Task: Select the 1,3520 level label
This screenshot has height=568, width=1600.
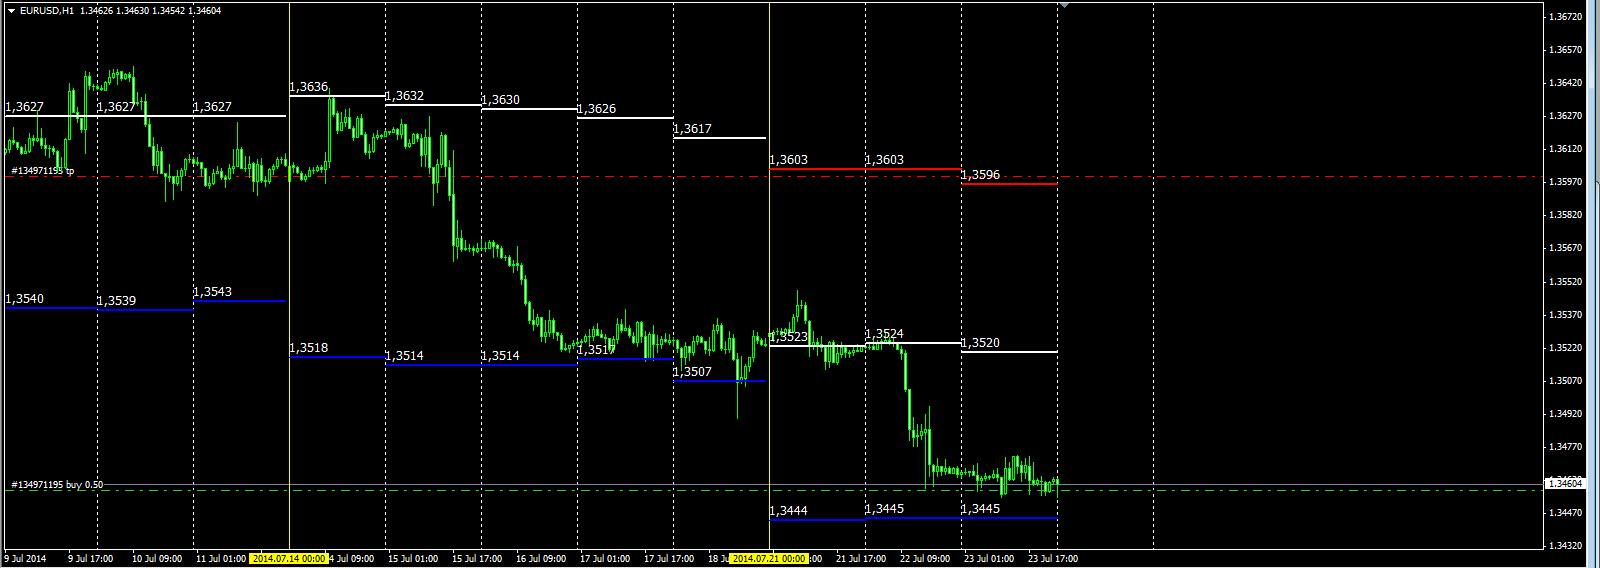Action: click(981, 343)
